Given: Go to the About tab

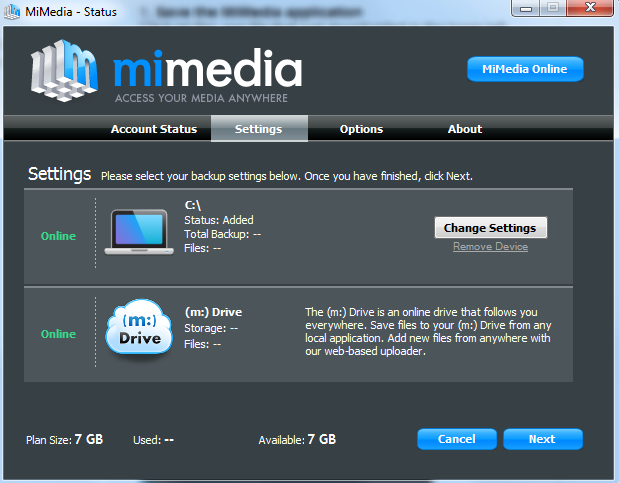Looking at the screenshot, I should [465, 129].
